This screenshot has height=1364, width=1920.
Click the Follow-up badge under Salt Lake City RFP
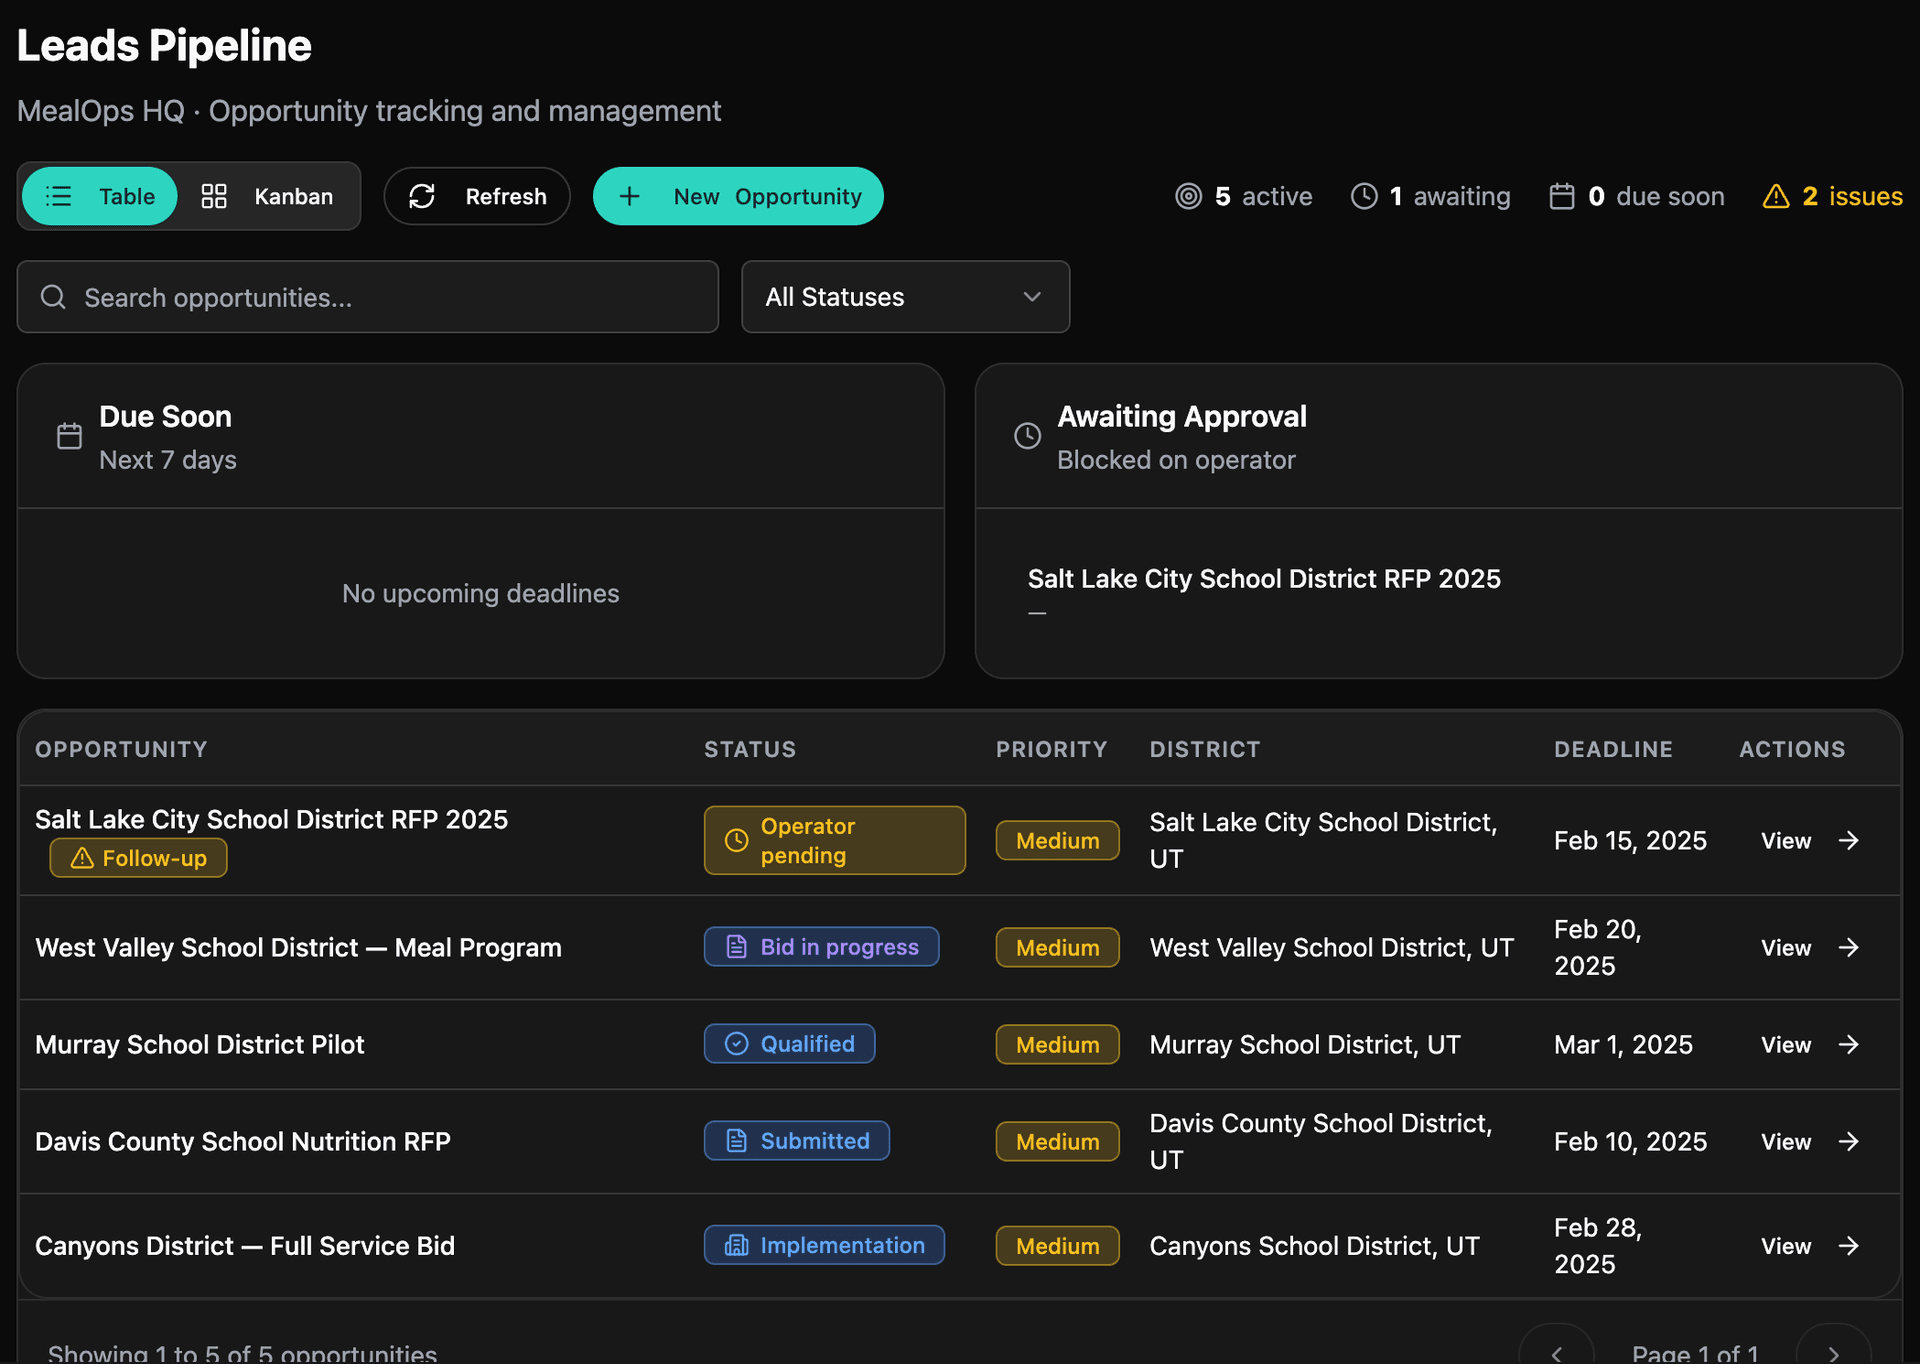point(138,857)
